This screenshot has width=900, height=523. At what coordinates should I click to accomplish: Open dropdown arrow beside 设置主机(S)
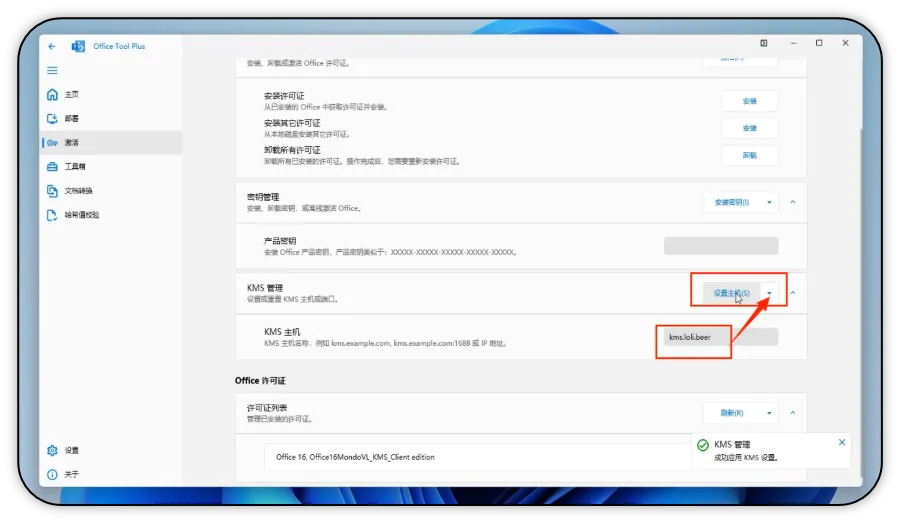(x=769, y=293)
